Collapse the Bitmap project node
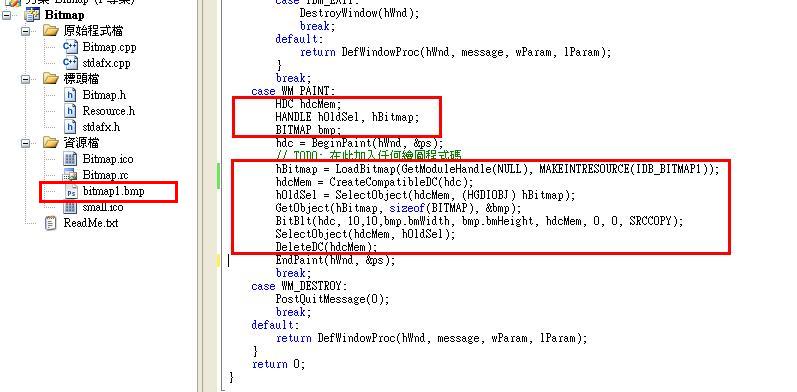This screenshot has width=797, height=392. pos(6,15)
